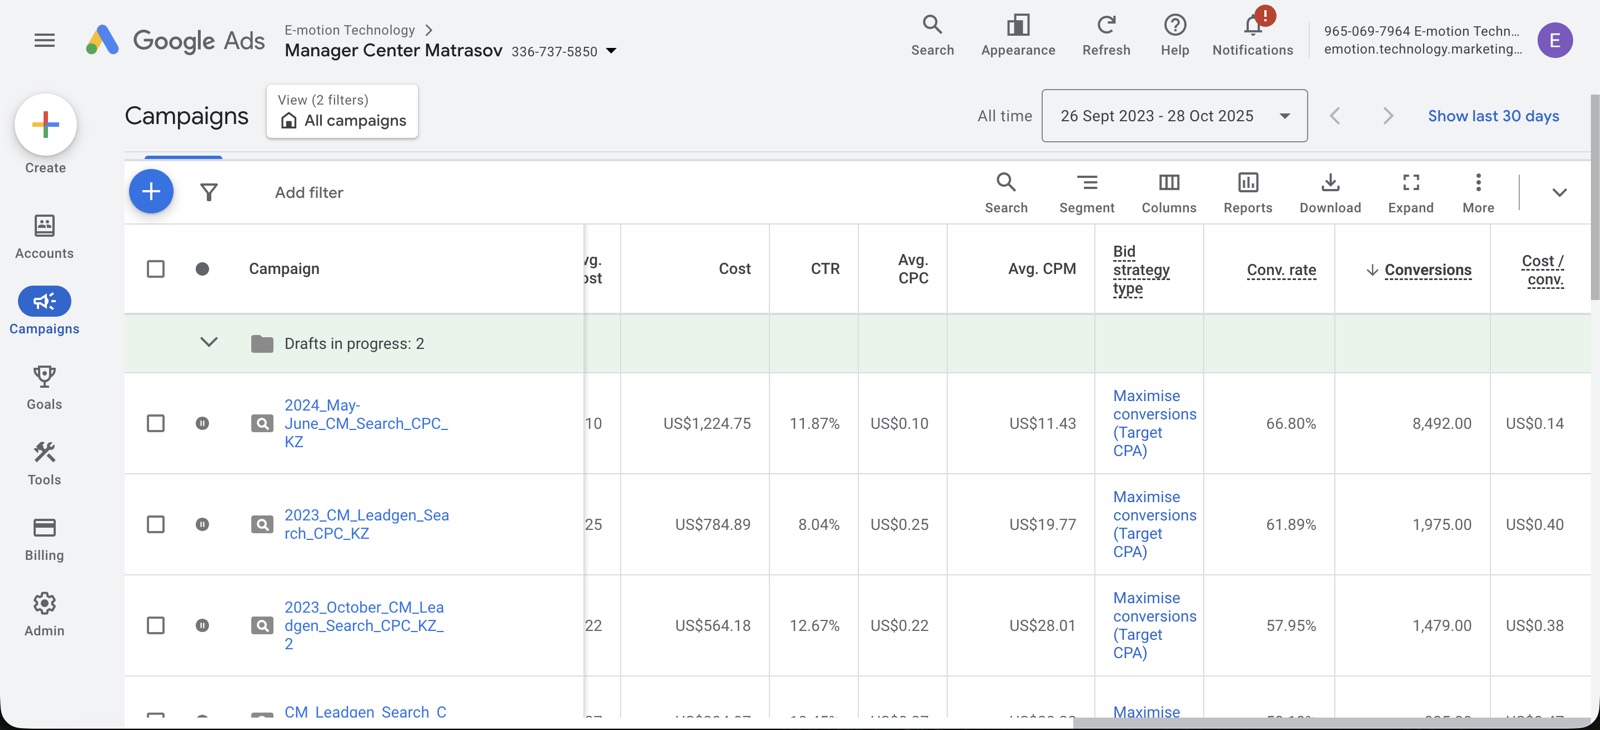Toggle the select-all campaigns checkbox
This screenshot has width=1600, height=730.
156,269
